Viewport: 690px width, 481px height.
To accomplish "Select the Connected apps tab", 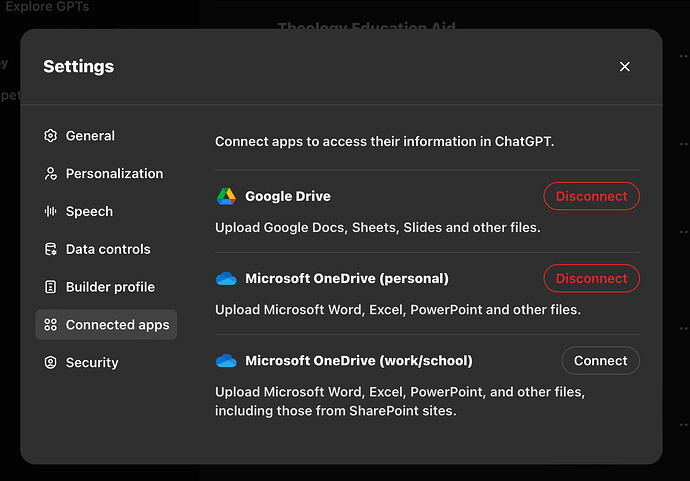I will pyautogui.click(x=106, y=325).
